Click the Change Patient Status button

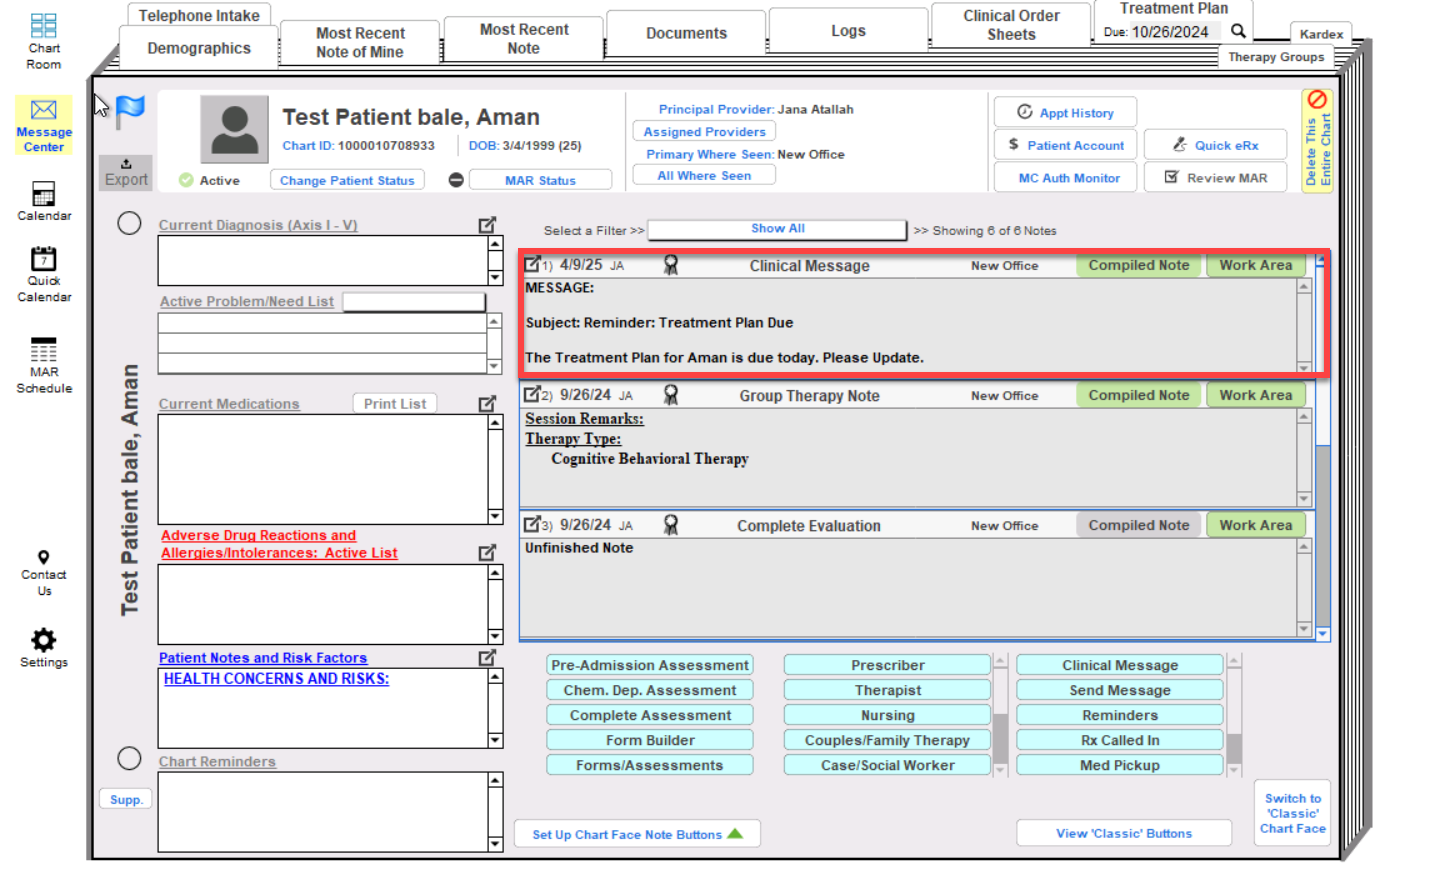[x=347, y=180]
